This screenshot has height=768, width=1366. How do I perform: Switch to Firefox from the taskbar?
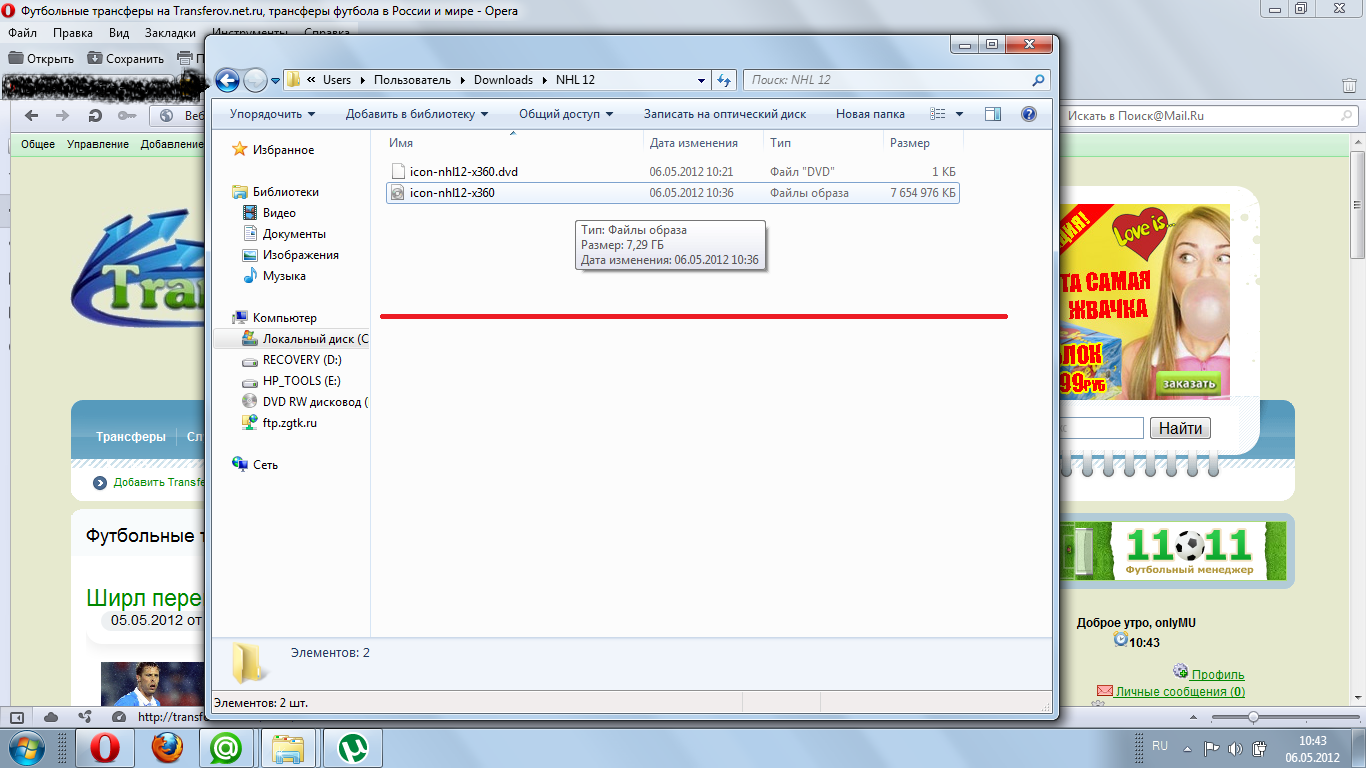pos(167,747)
